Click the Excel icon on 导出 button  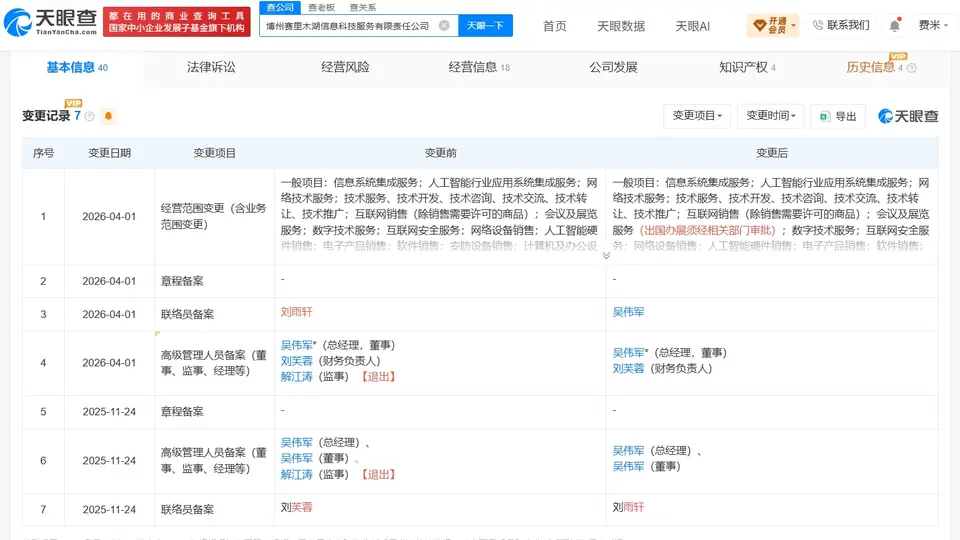825,116
